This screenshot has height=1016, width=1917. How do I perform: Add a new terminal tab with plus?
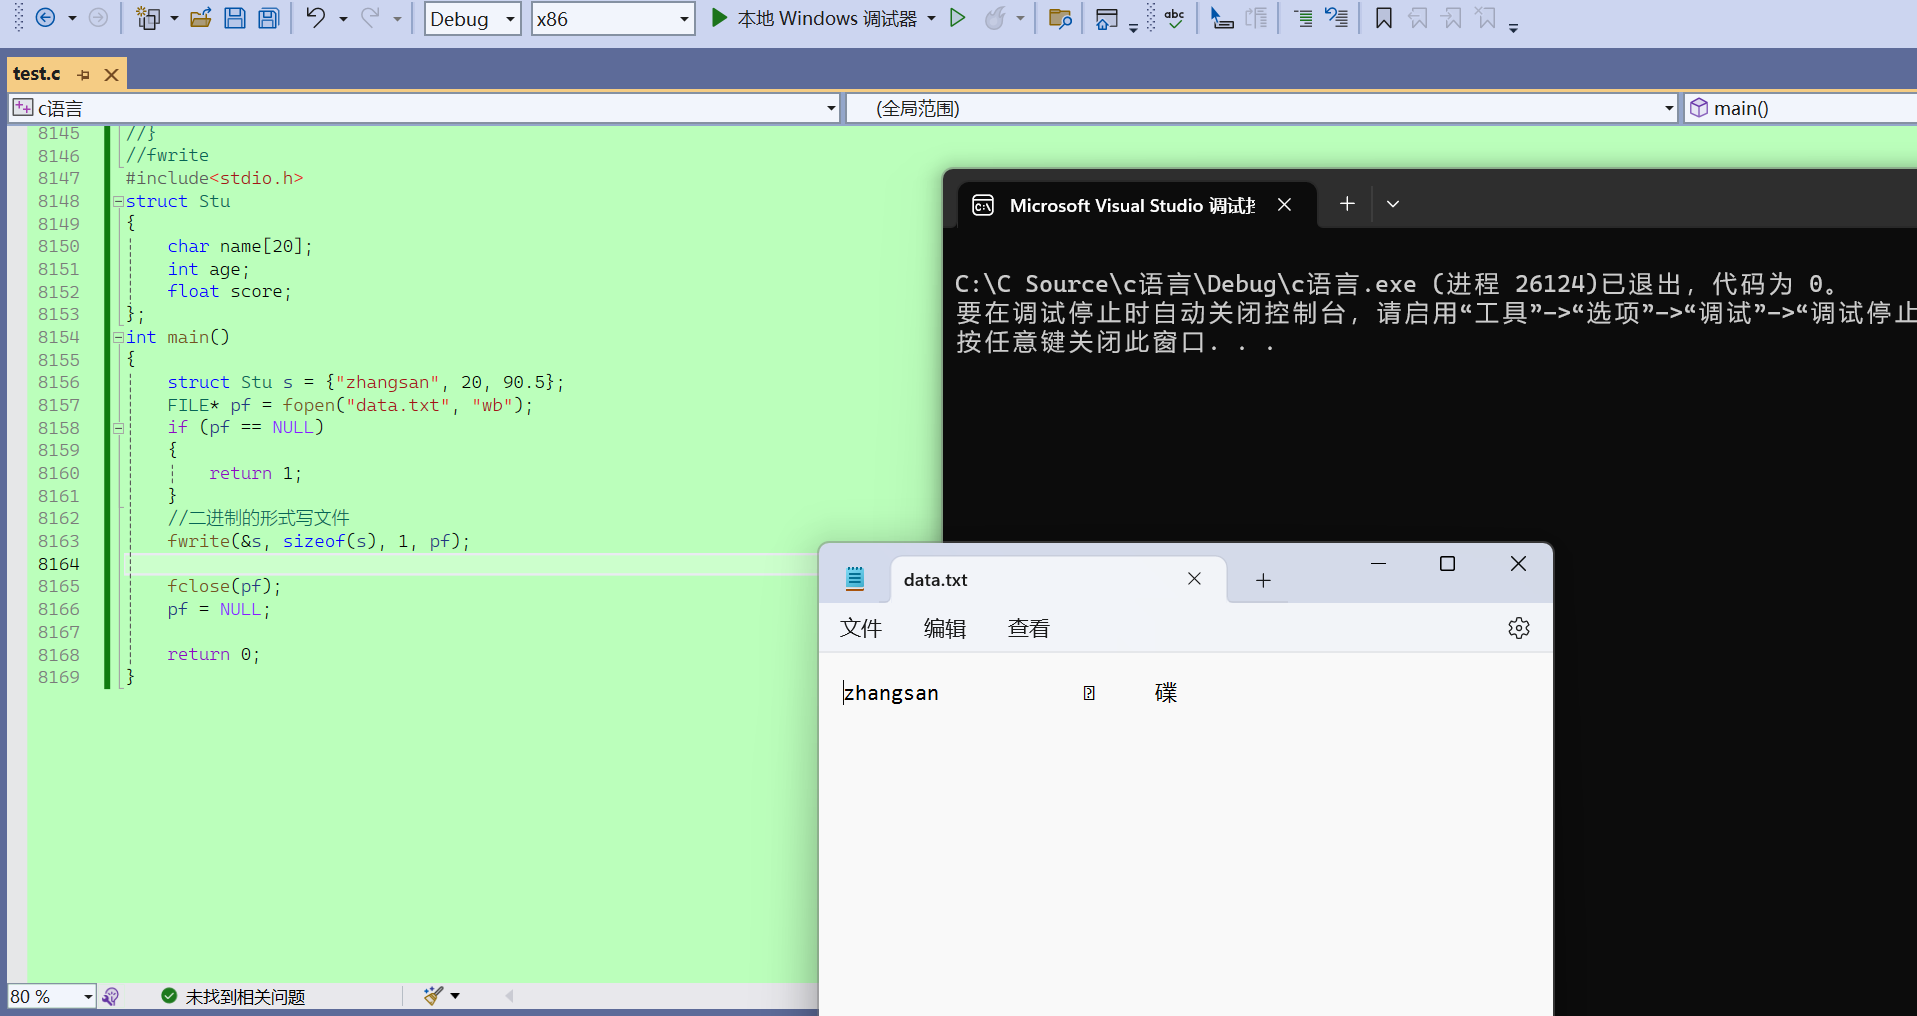pyautogui.click(x=1347, y=203)
